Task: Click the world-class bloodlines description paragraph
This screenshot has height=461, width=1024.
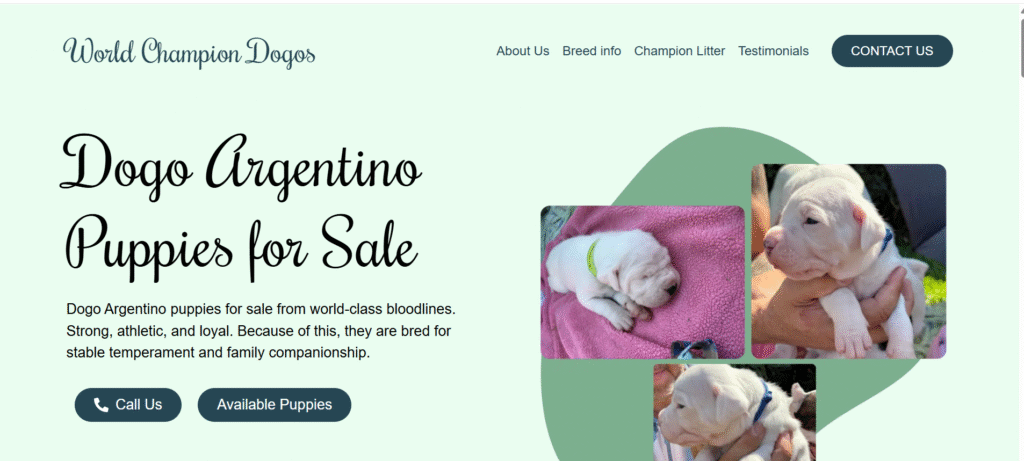Action: tap(261, 330)
